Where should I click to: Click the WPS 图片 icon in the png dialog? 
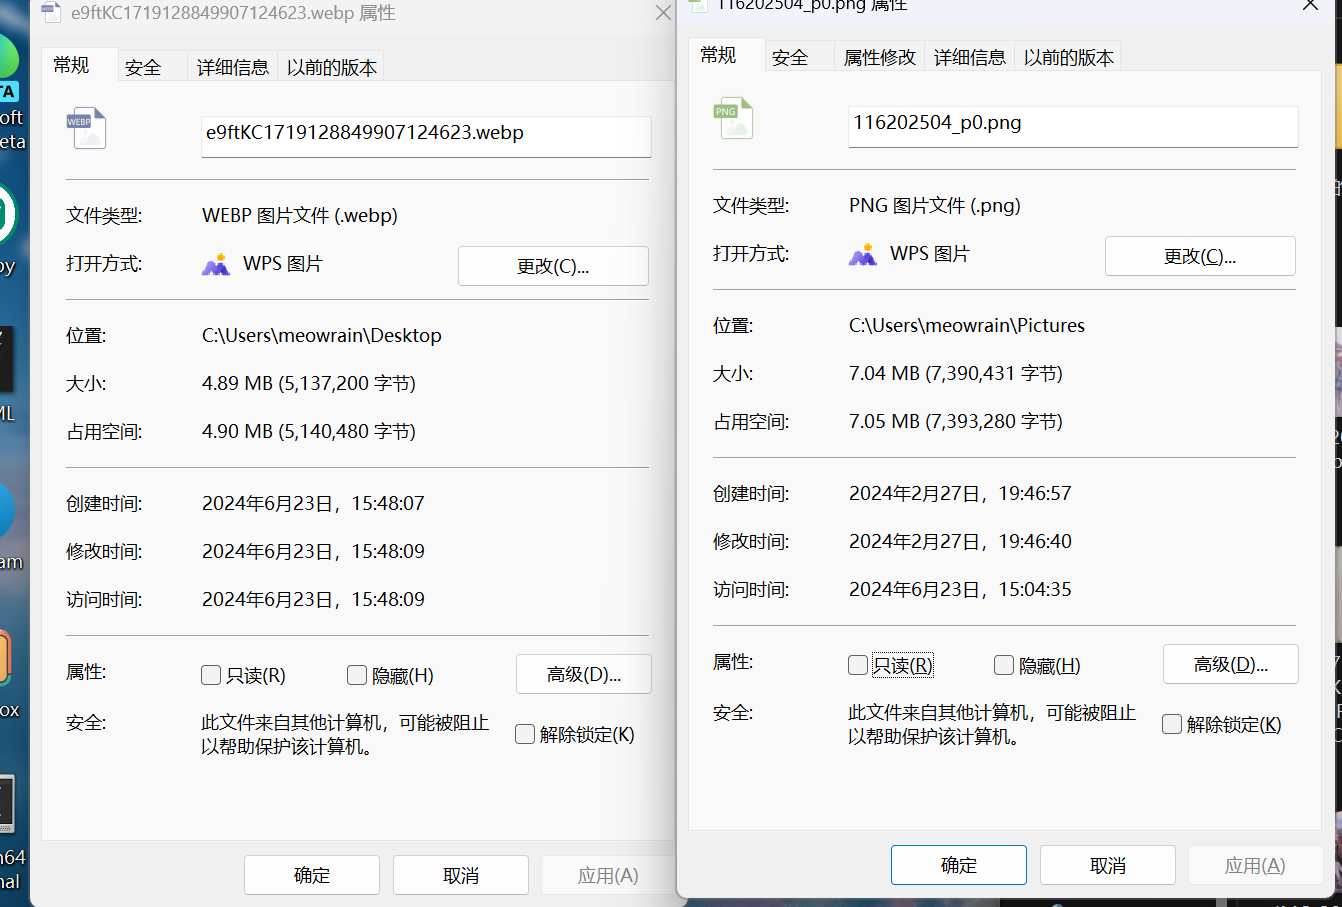tap(862, 255)
